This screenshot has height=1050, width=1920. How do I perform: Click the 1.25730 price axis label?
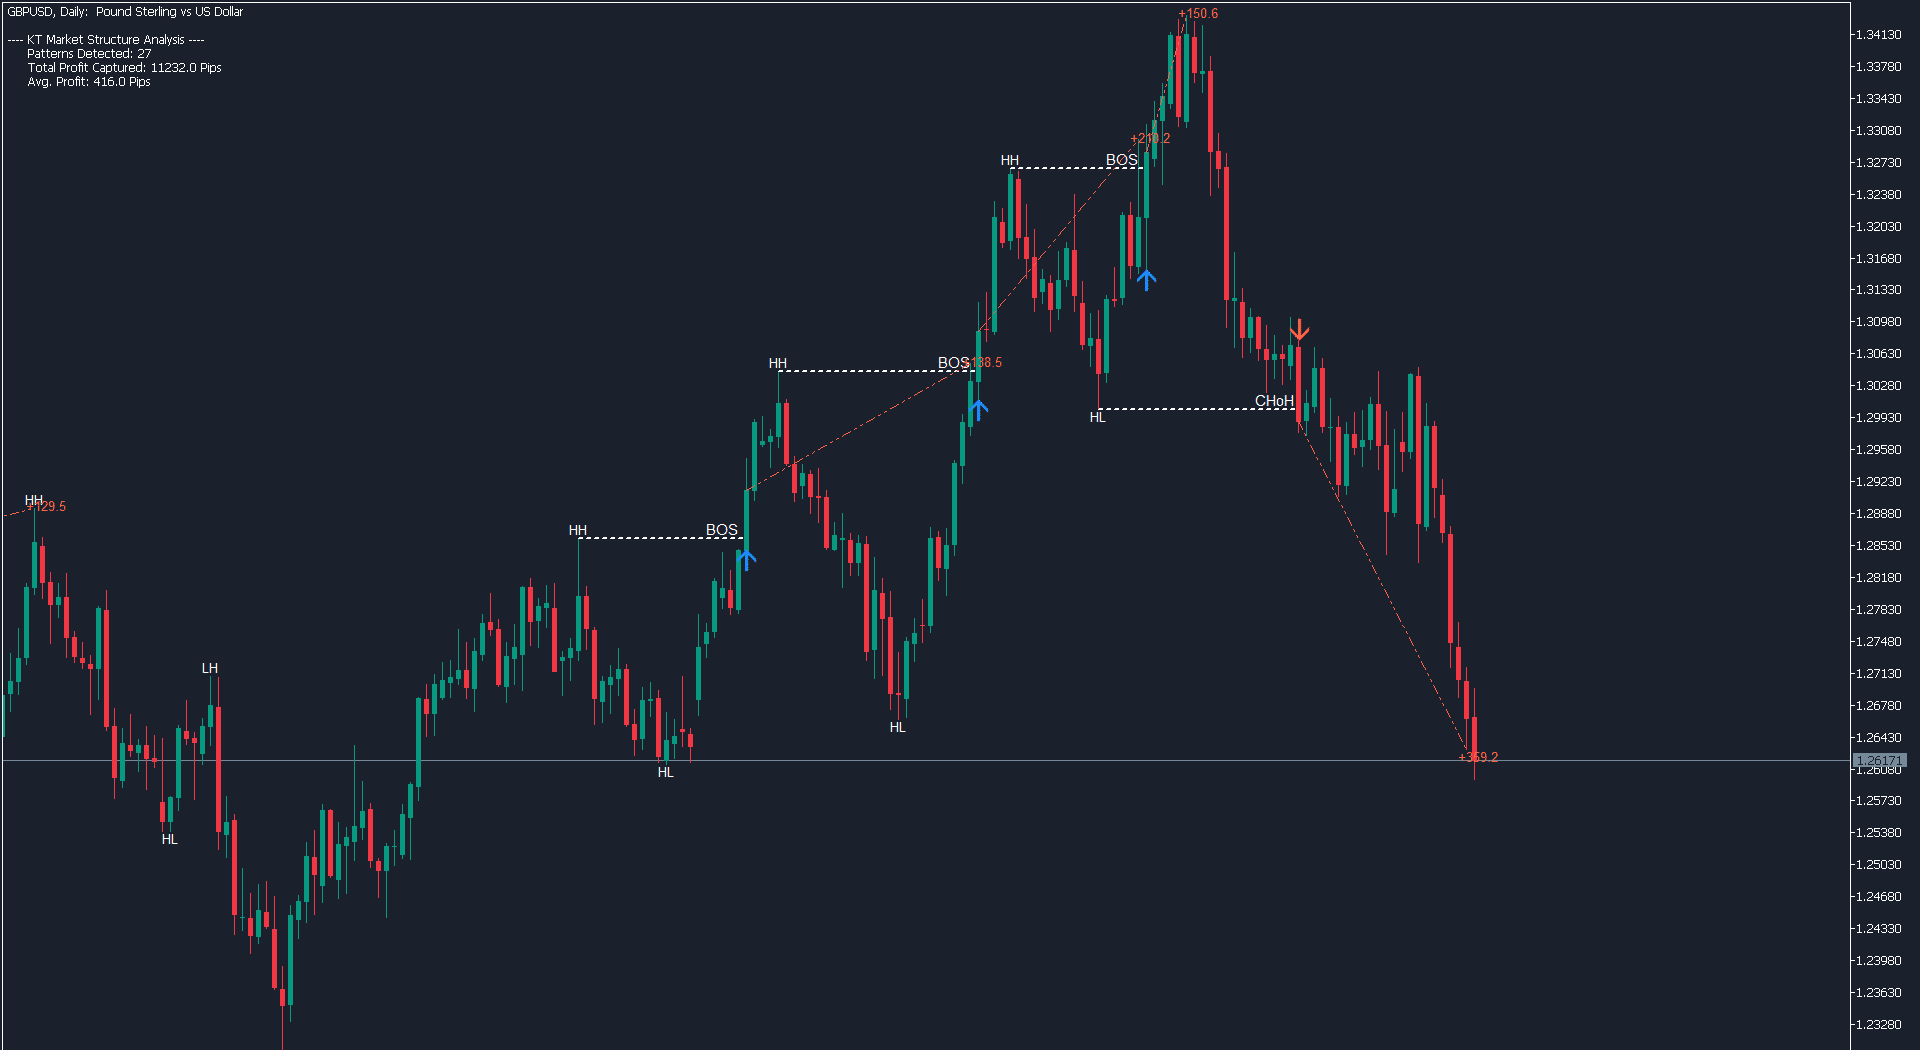click(1878, 801)
